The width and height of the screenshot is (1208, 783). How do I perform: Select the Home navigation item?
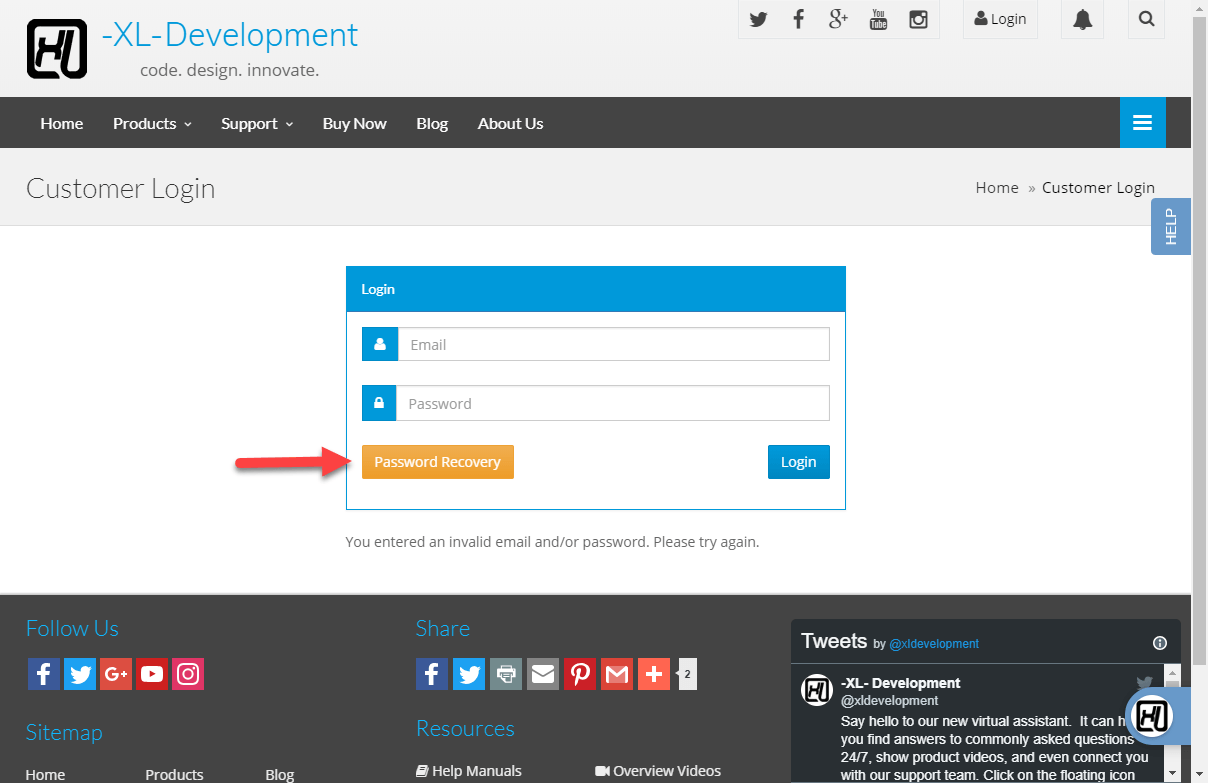(x=61, y=122)
